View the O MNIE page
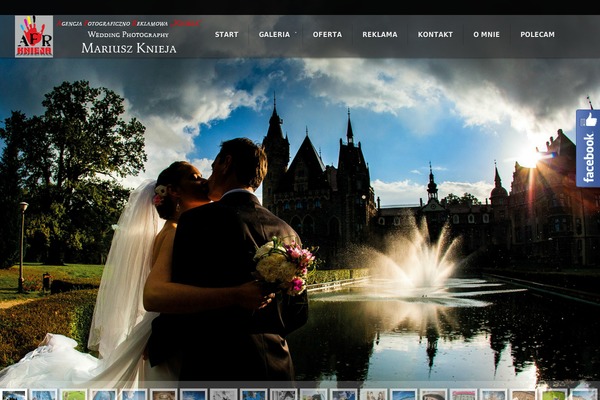Image resolution: width=600 pixels, height=400 pixels. (486, 34)
